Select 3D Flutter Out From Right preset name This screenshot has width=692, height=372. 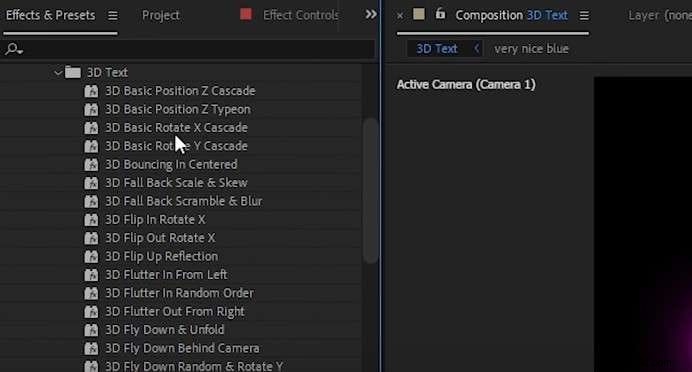point(175,312)
